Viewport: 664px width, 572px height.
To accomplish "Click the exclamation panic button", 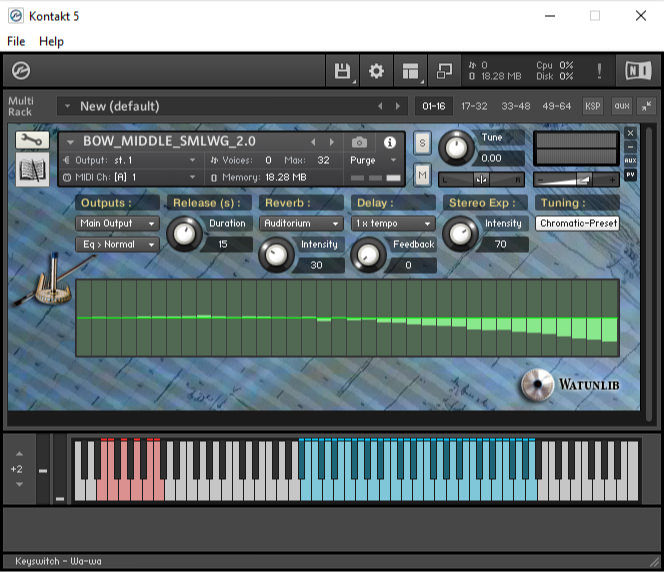I will pyautogui.click(x=599, y=71).
